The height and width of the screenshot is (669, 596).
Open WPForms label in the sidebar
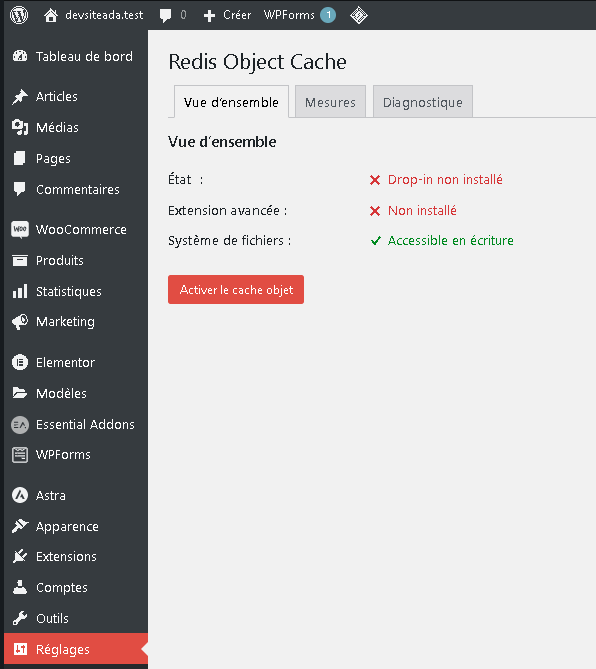[63, 455]
